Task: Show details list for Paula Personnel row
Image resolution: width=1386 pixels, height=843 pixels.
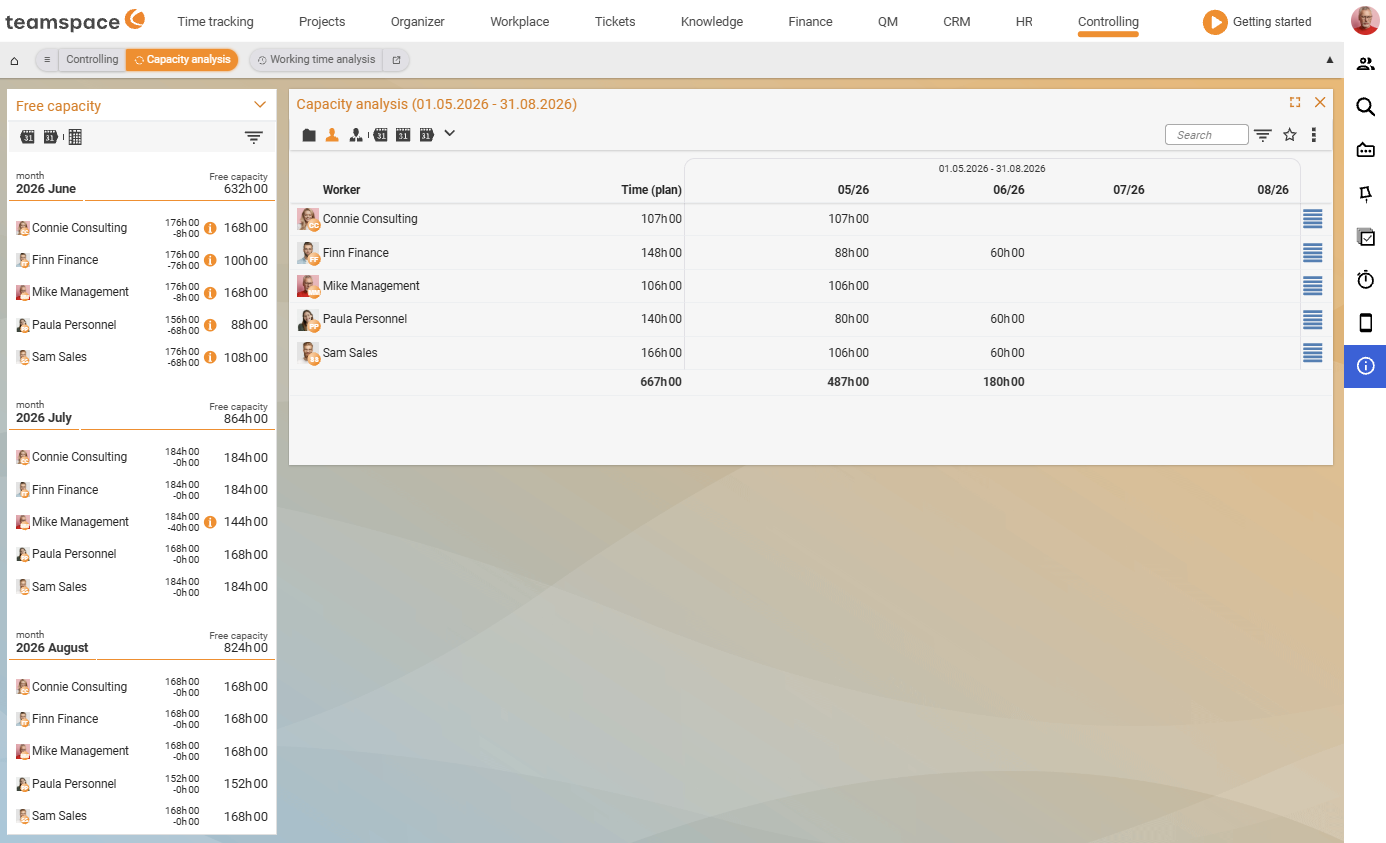Action: click(x=1313, y=320)
